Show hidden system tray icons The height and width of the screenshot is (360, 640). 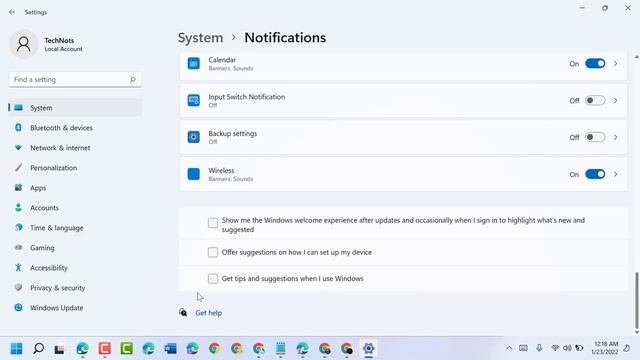(509, 348)
